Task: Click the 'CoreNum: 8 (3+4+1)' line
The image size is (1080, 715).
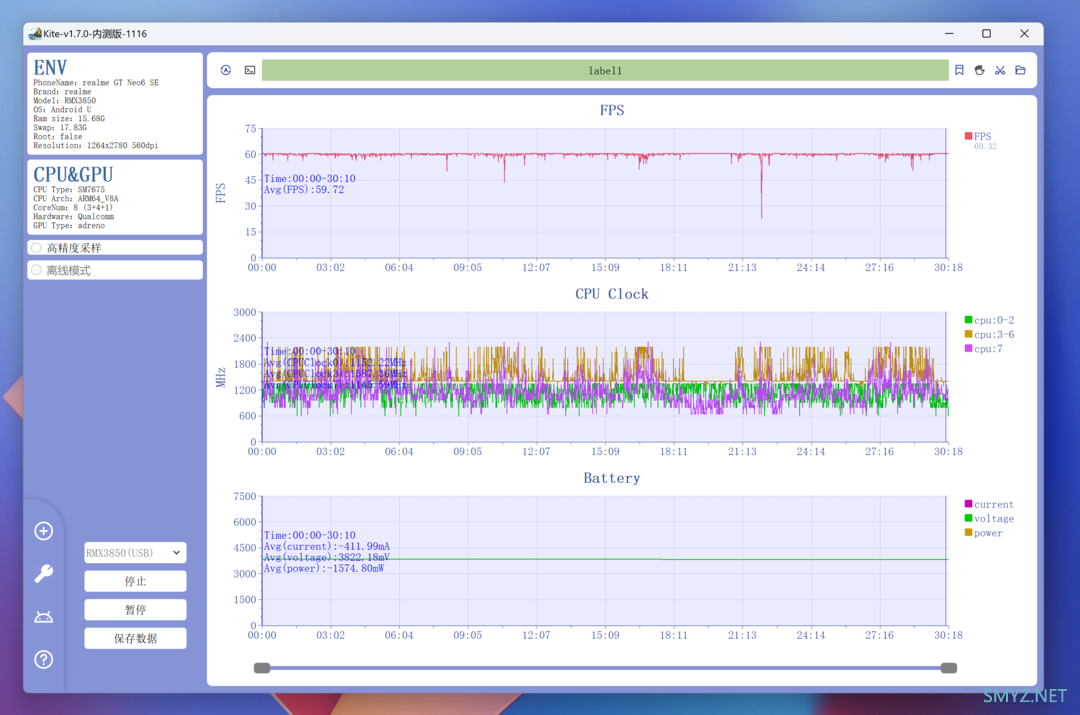Action: (73, 207)
